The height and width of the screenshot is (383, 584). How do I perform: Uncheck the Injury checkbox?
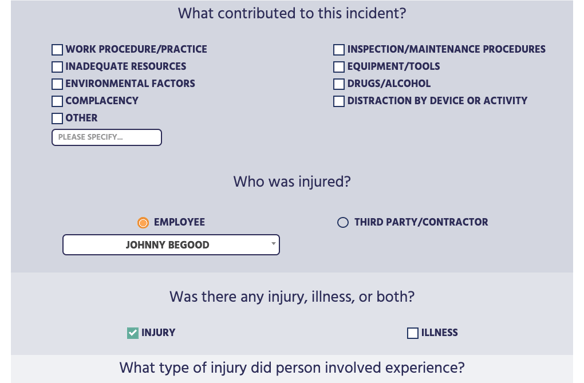(133, 333)
